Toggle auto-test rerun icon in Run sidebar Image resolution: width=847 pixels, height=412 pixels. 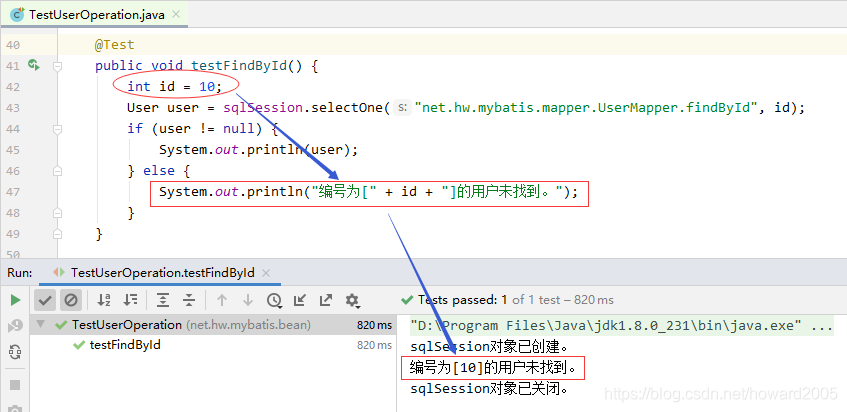[15, 352]
